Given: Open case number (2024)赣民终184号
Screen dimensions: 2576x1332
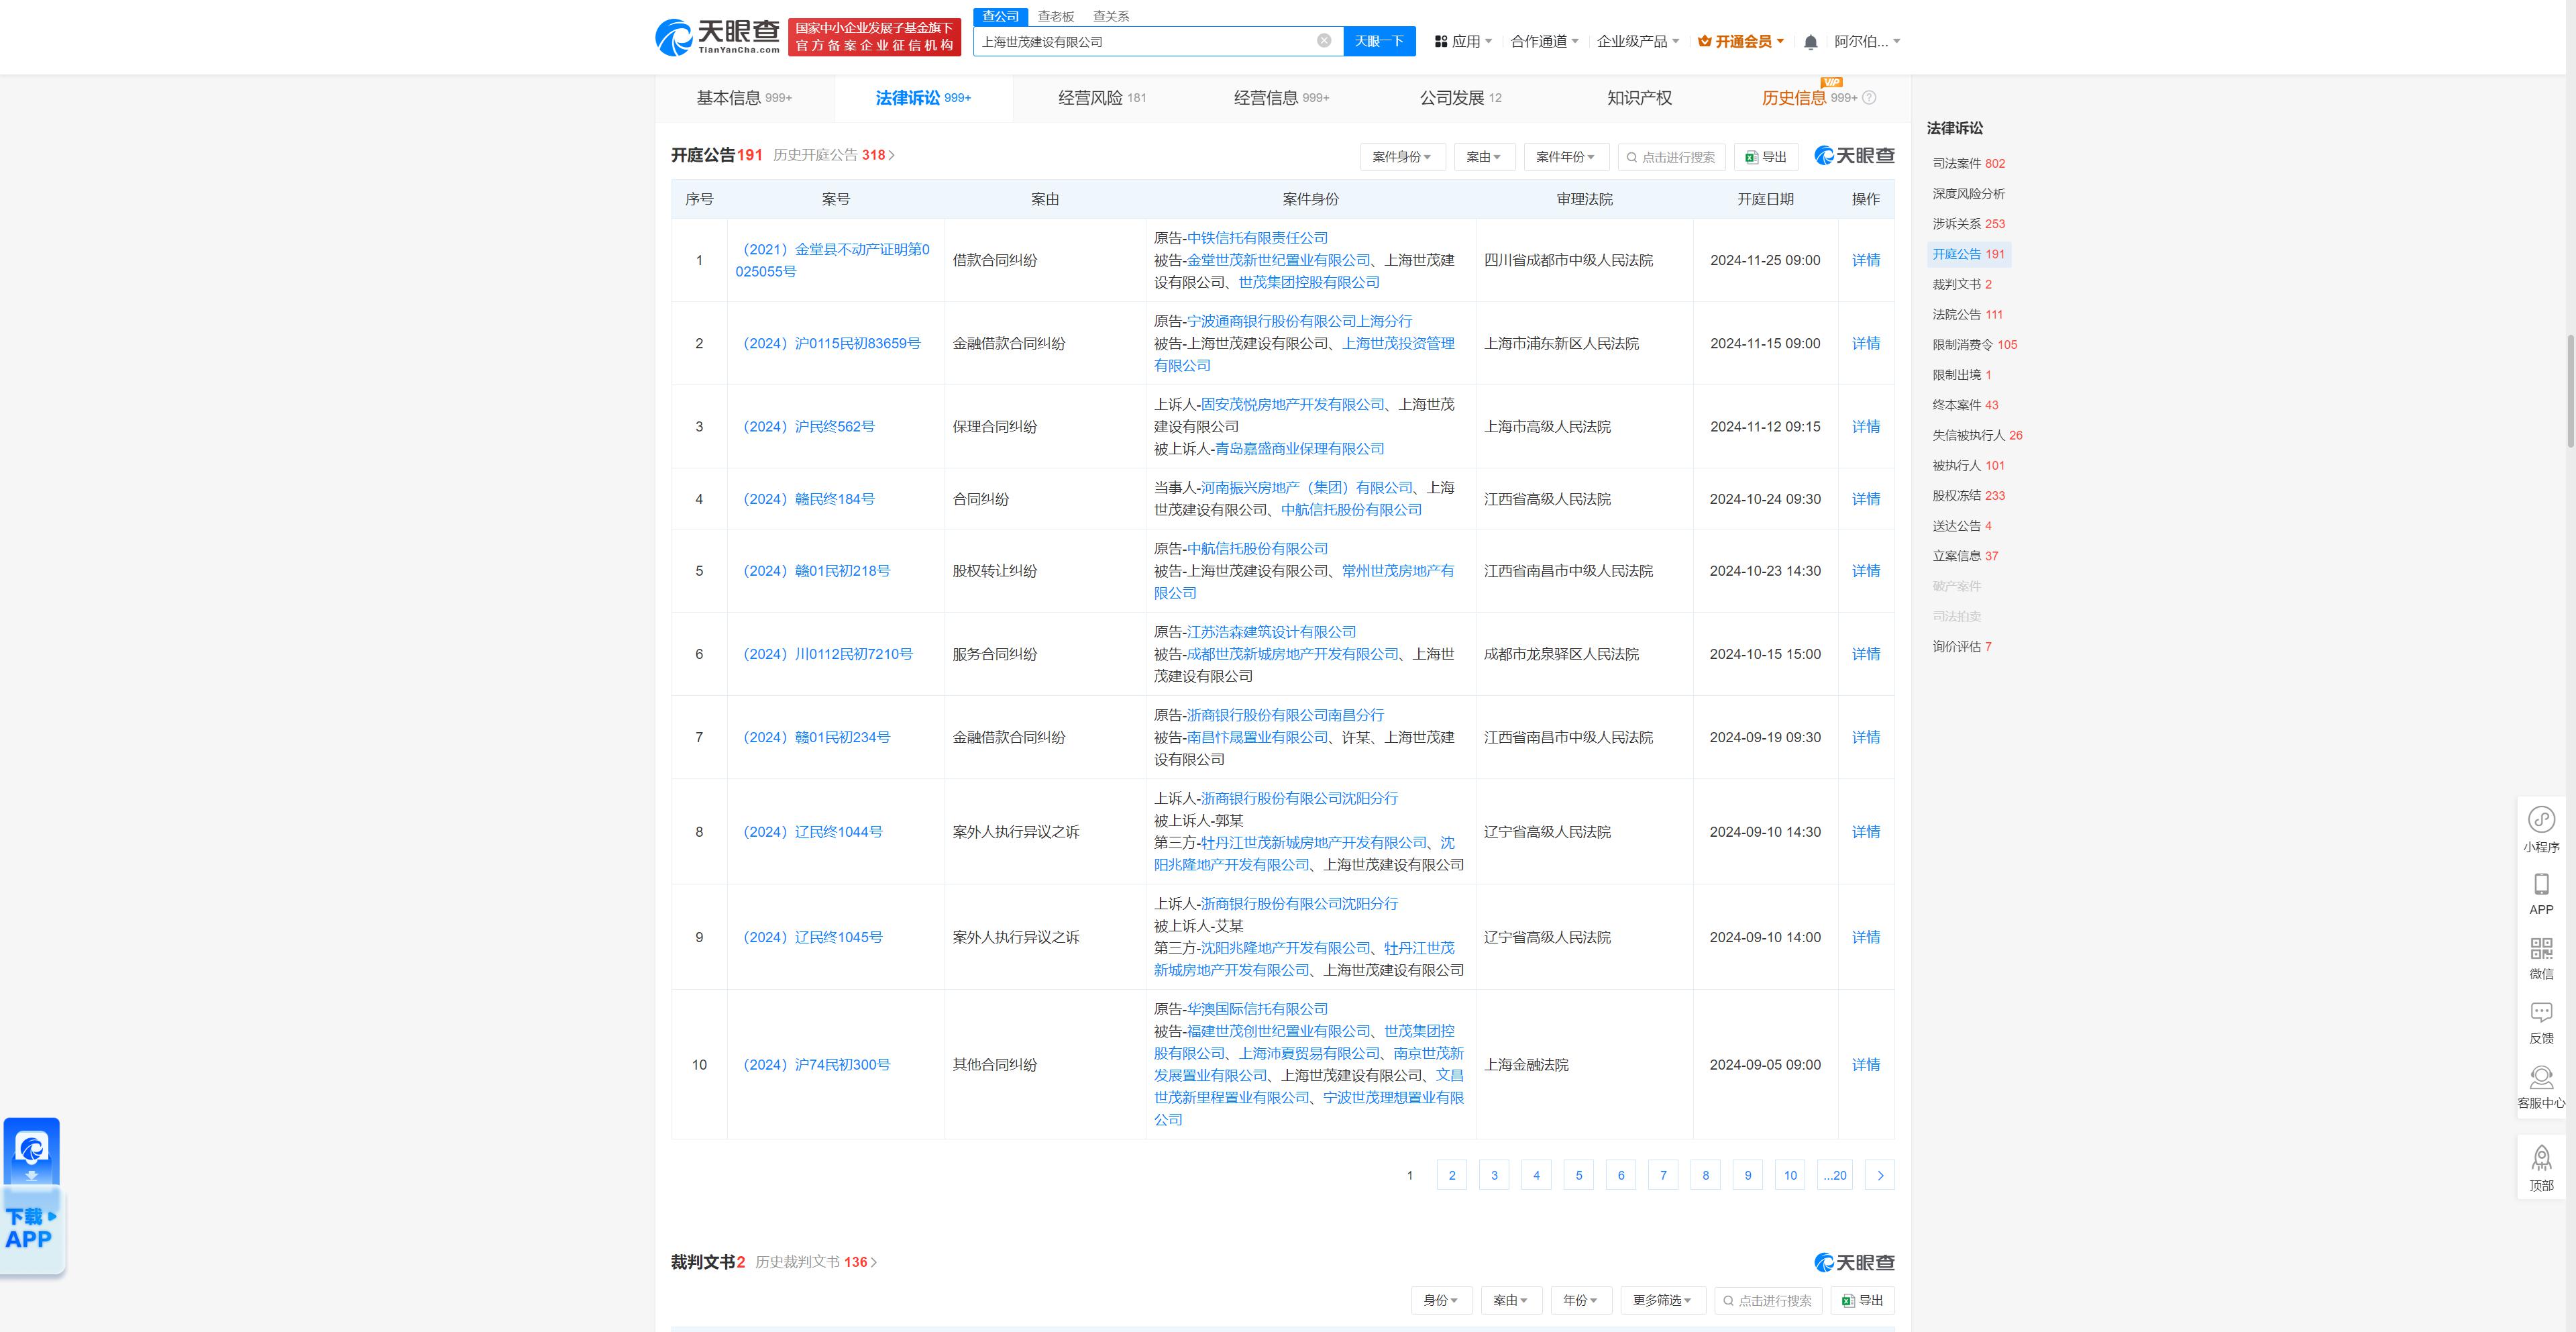Looking at the screenshot, I should click(808, 499).
